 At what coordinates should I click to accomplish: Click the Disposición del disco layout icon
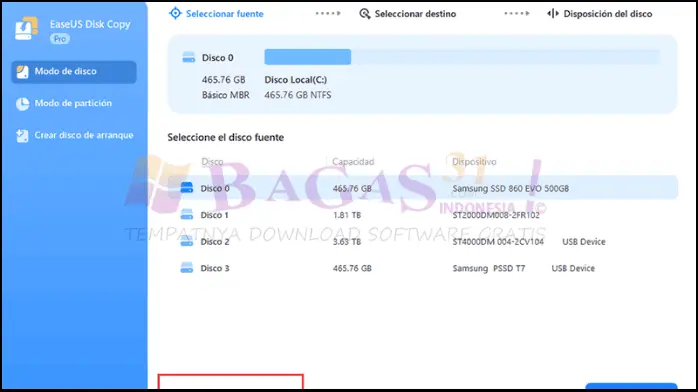tap(553, 14)
